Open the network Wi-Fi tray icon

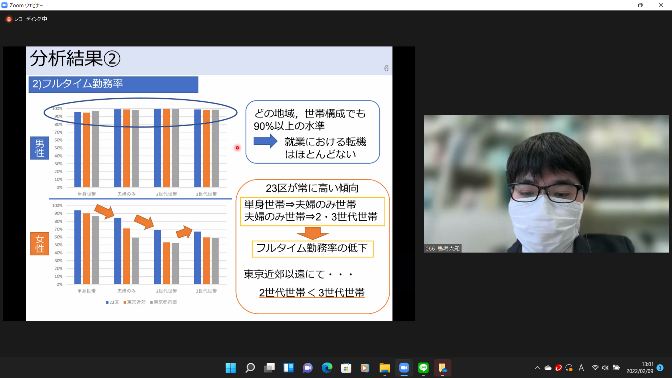point(595,368)
